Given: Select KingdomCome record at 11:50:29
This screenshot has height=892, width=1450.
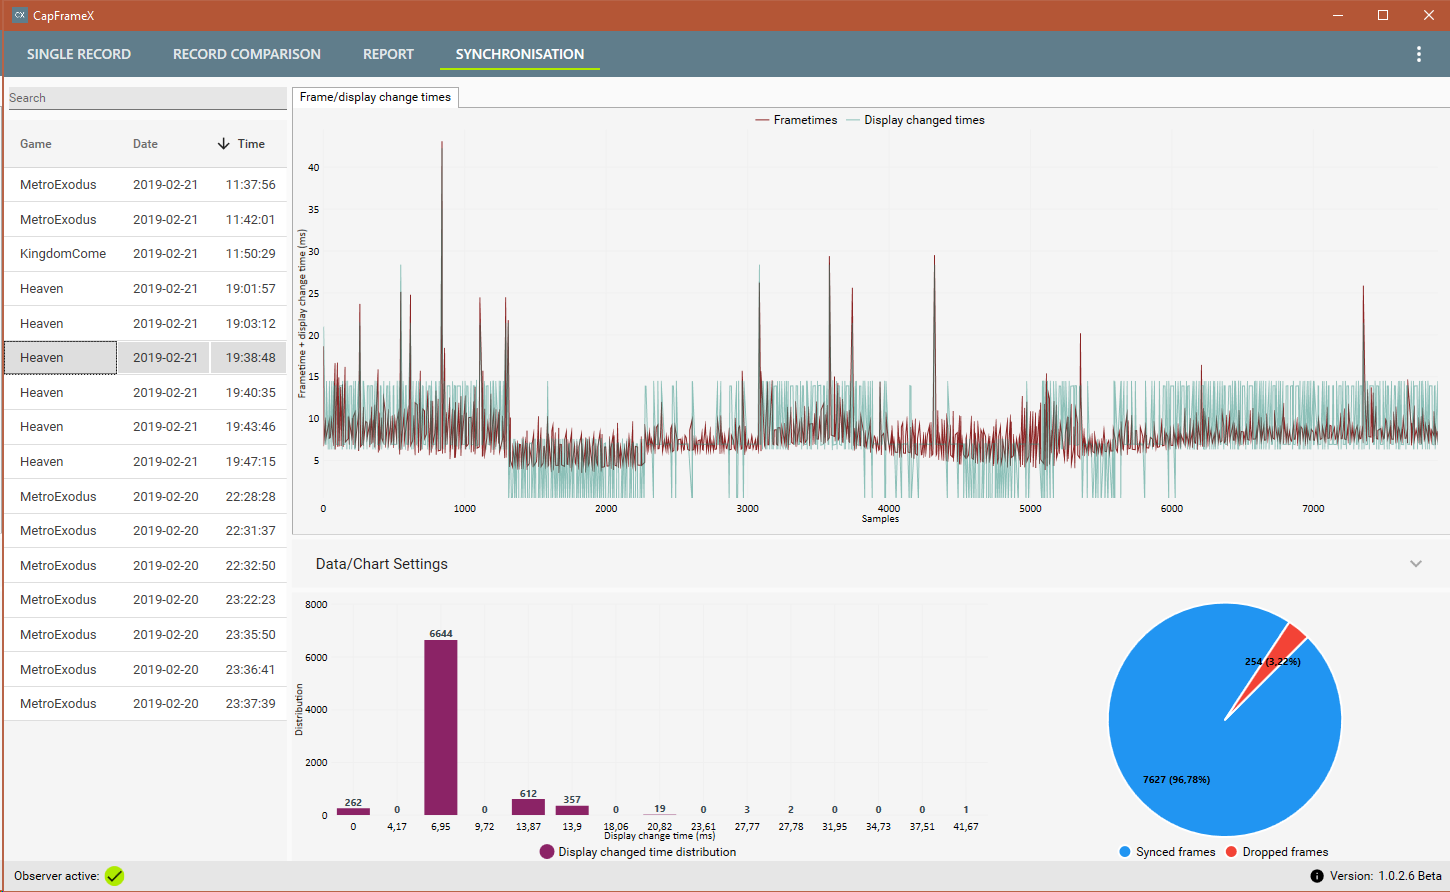Looking at the screenshot, I should click(x=146, y=254).
